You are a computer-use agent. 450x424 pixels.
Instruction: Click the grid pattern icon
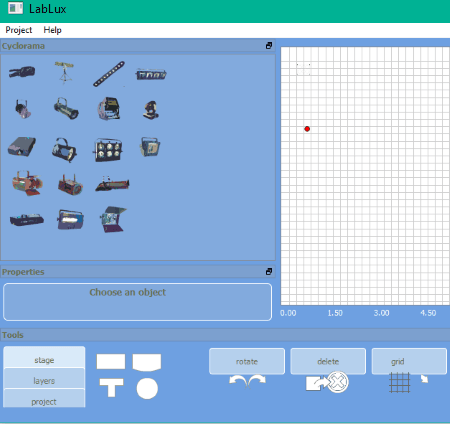399,383
